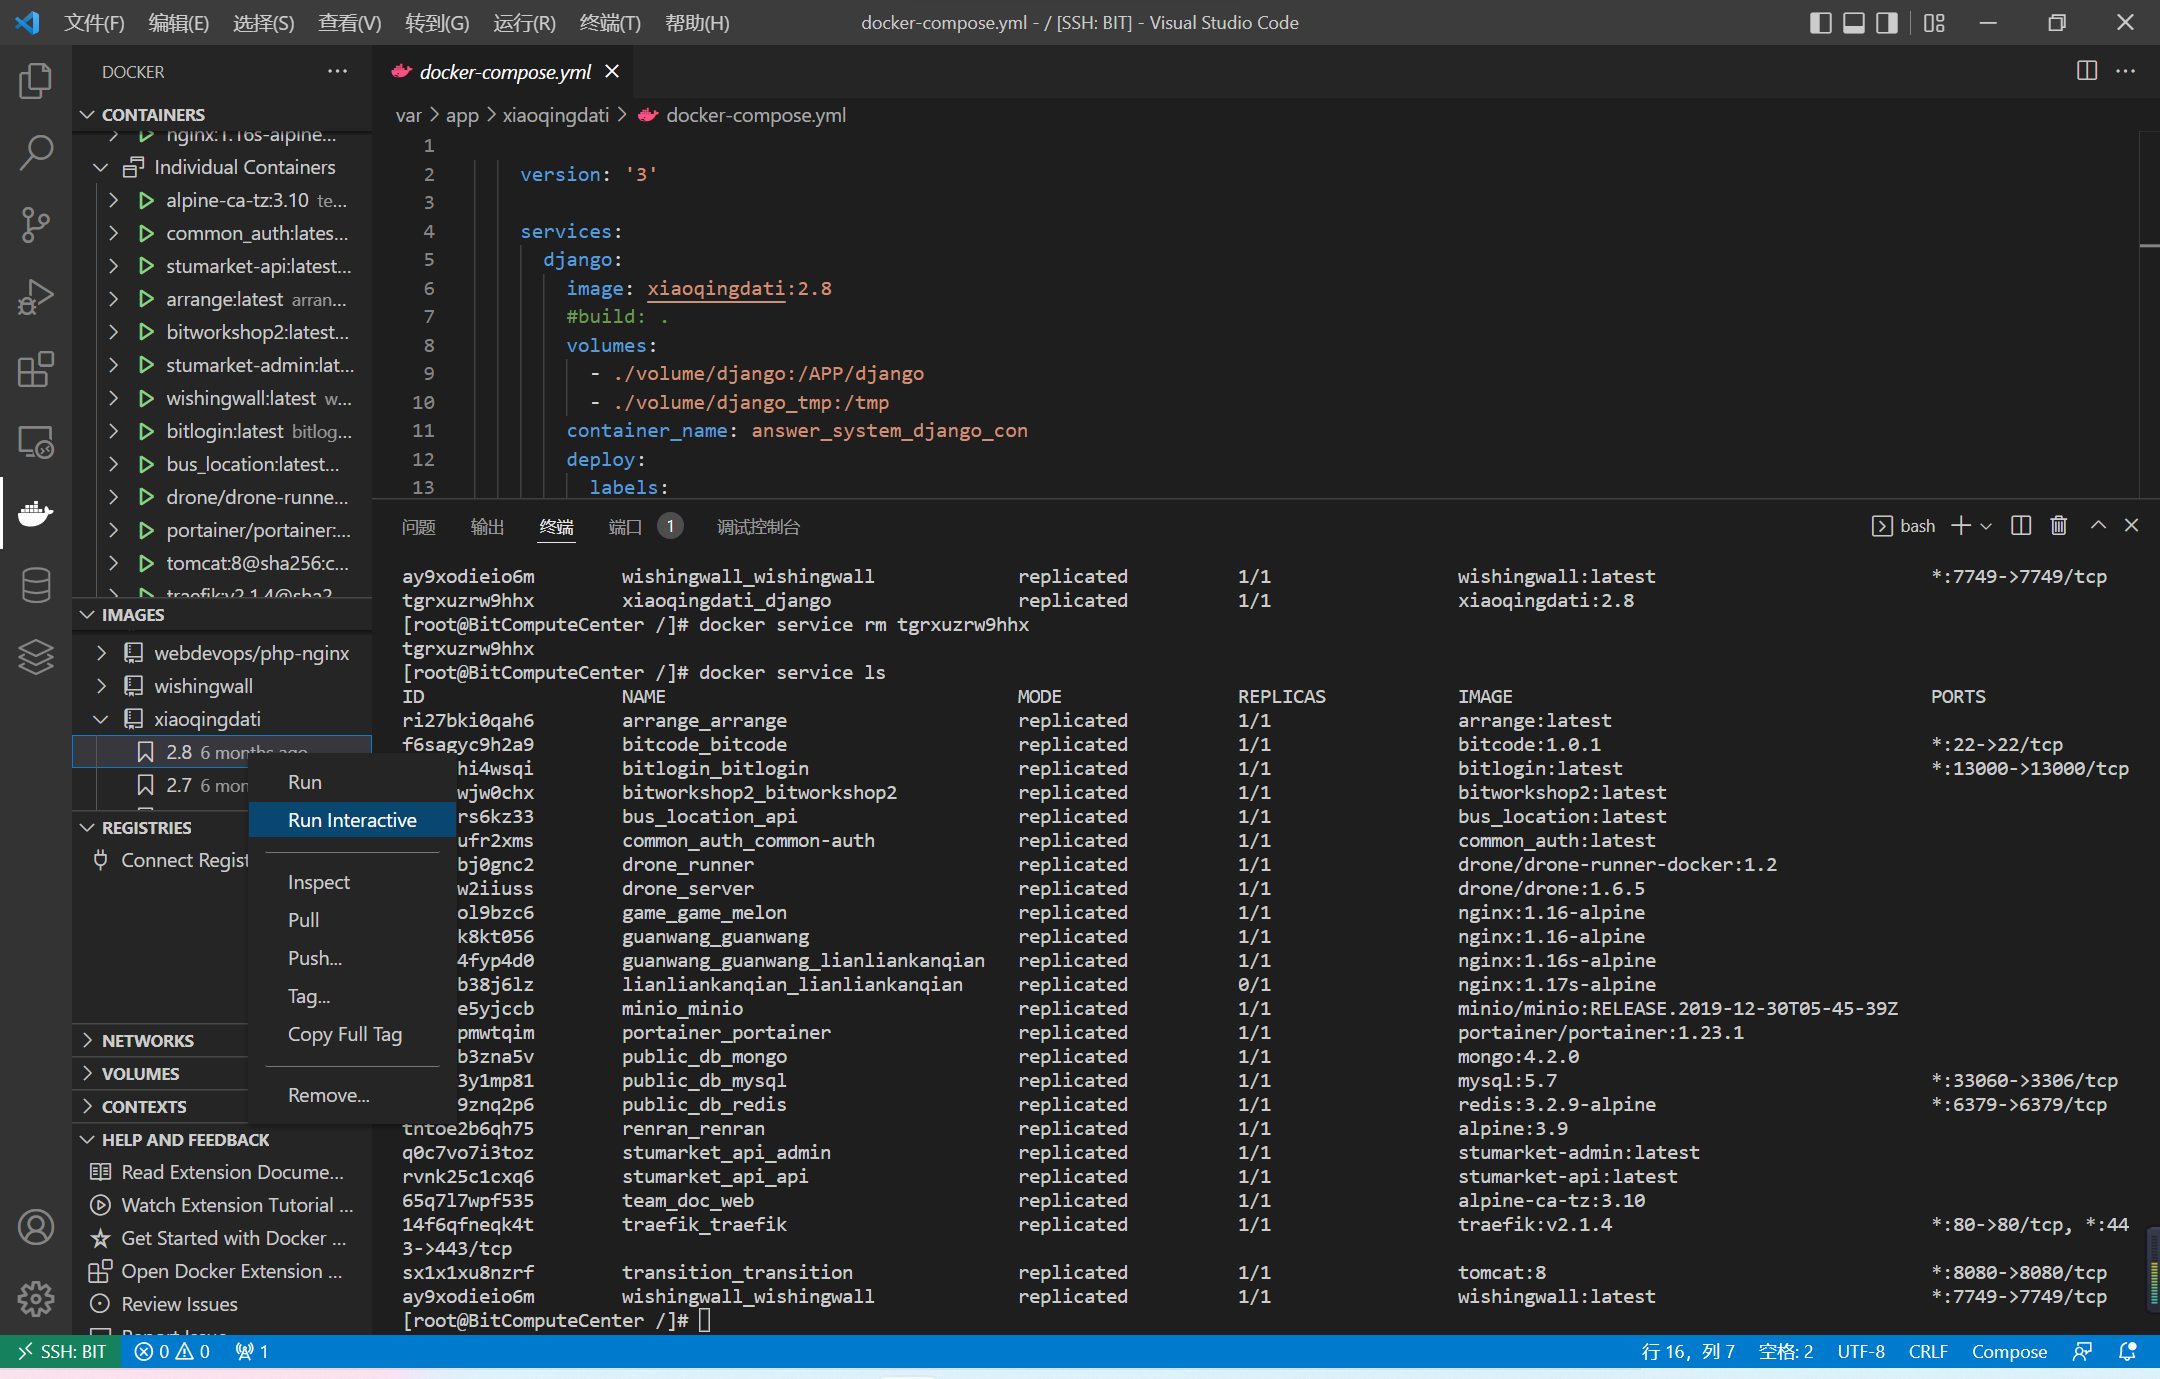Open the Source Control view icon
The height and width of the screenshot is (1379, 2160).
36,224
